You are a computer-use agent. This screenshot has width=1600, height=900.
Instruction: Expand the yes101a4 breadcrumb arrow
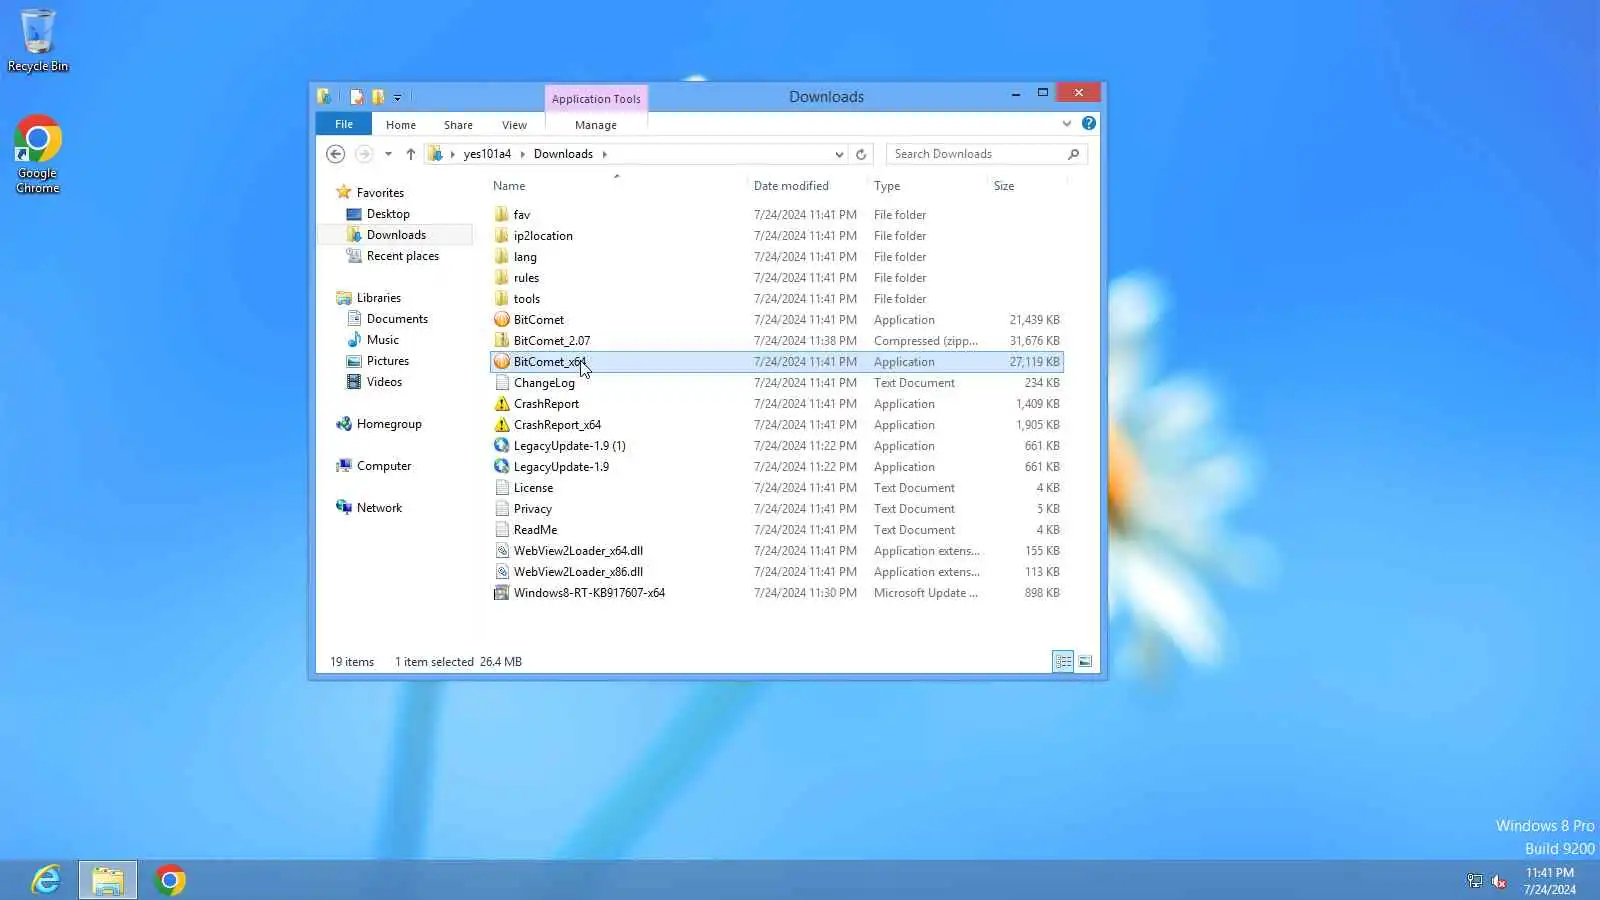(x=522, y=154)
